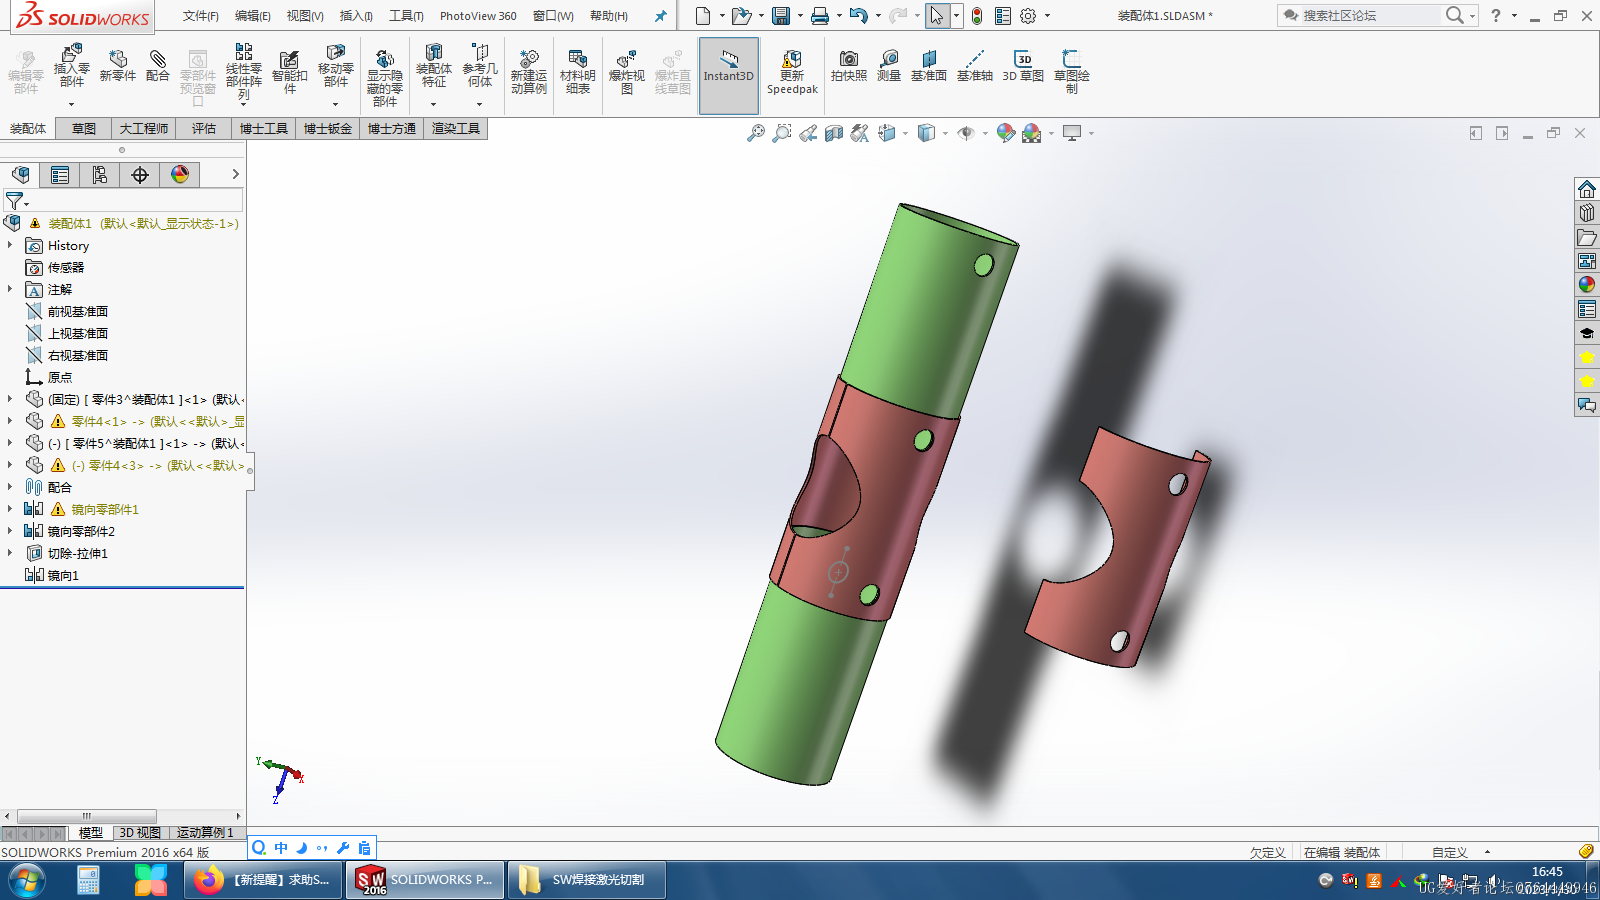Screen dimensions: 1600x900
Task: Switch to PropertyManager tab icon
Action: click(60, 175)
